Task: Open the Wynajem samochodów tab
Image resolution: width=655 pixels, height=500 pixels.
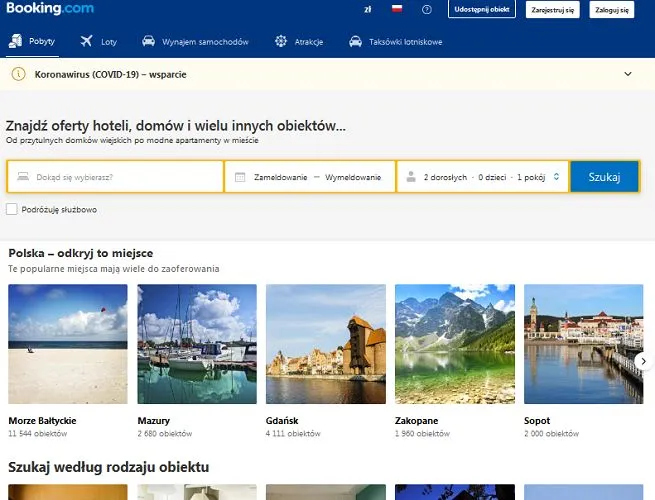Action: click(195, 41)
